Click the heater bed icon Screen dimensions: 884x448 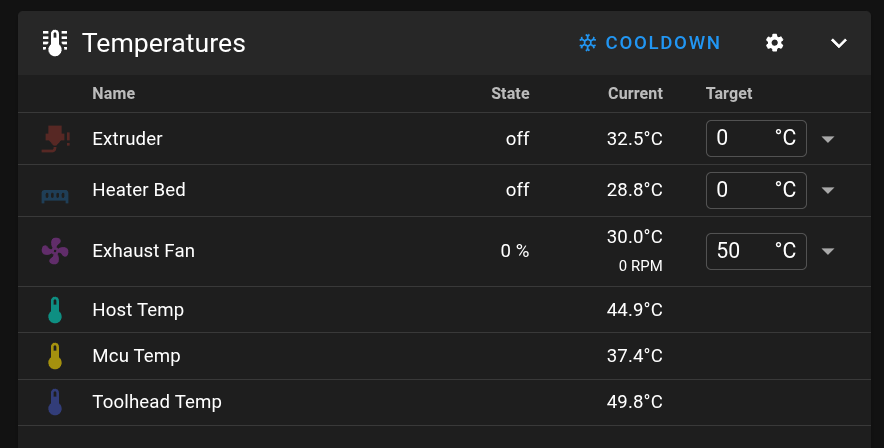coord(55,195)
